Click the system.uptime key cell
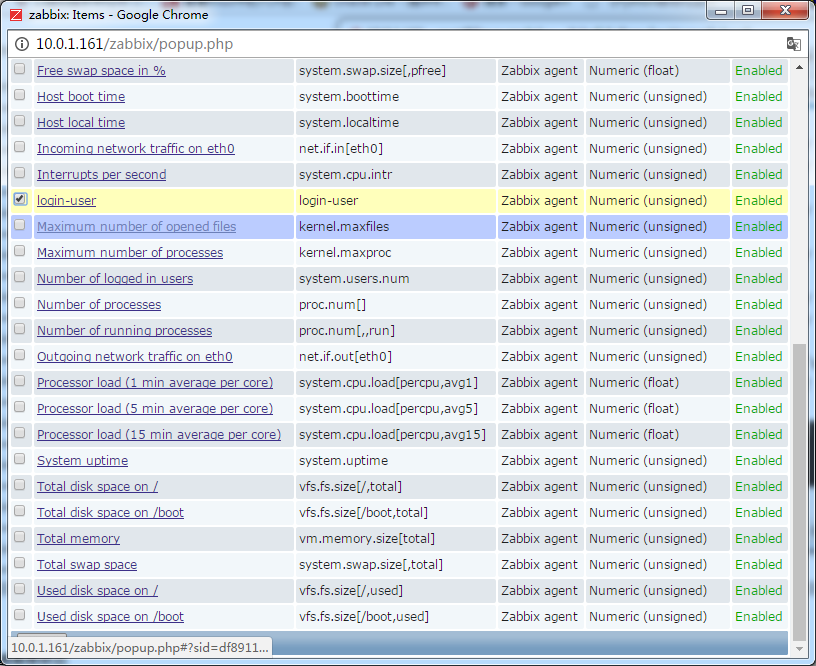This screenshot has width=816, height=666. pyautogui.click(x=396, y=461)
